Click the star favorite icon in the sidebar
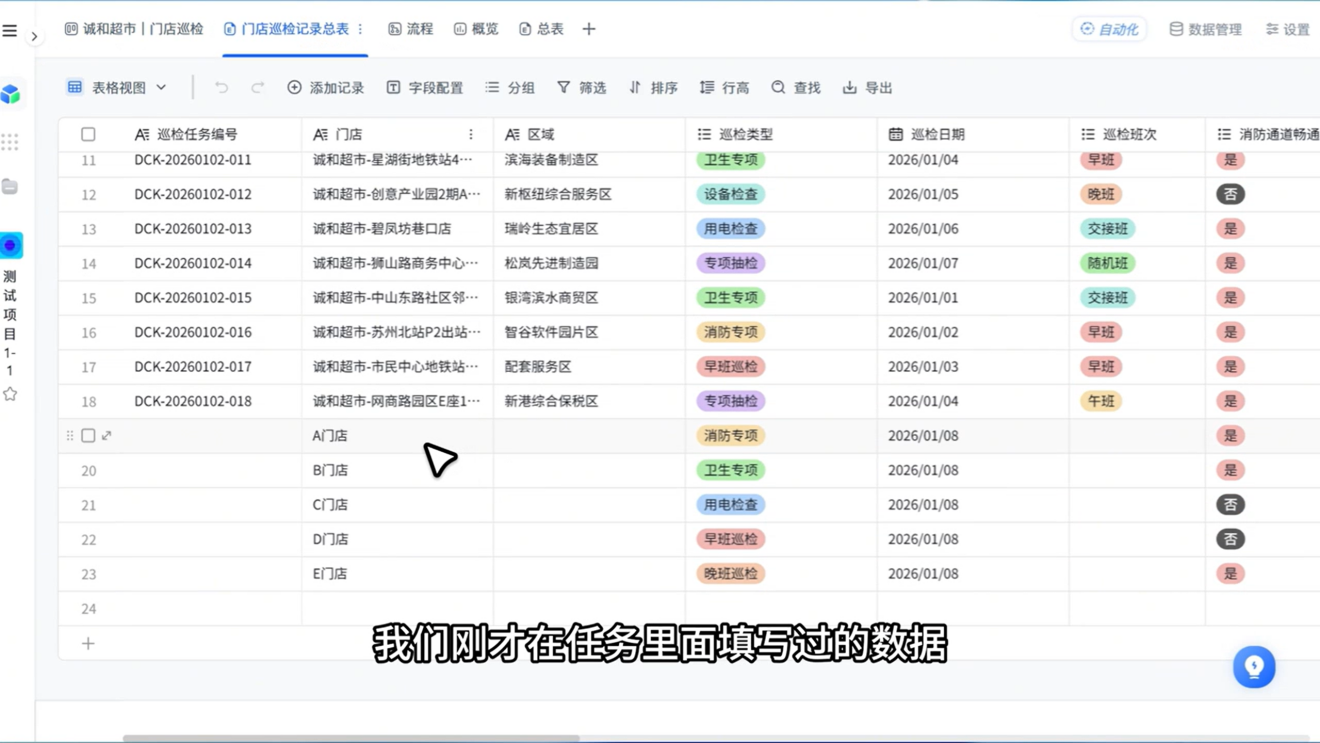 pyautogui.click(x=10, y=394)
